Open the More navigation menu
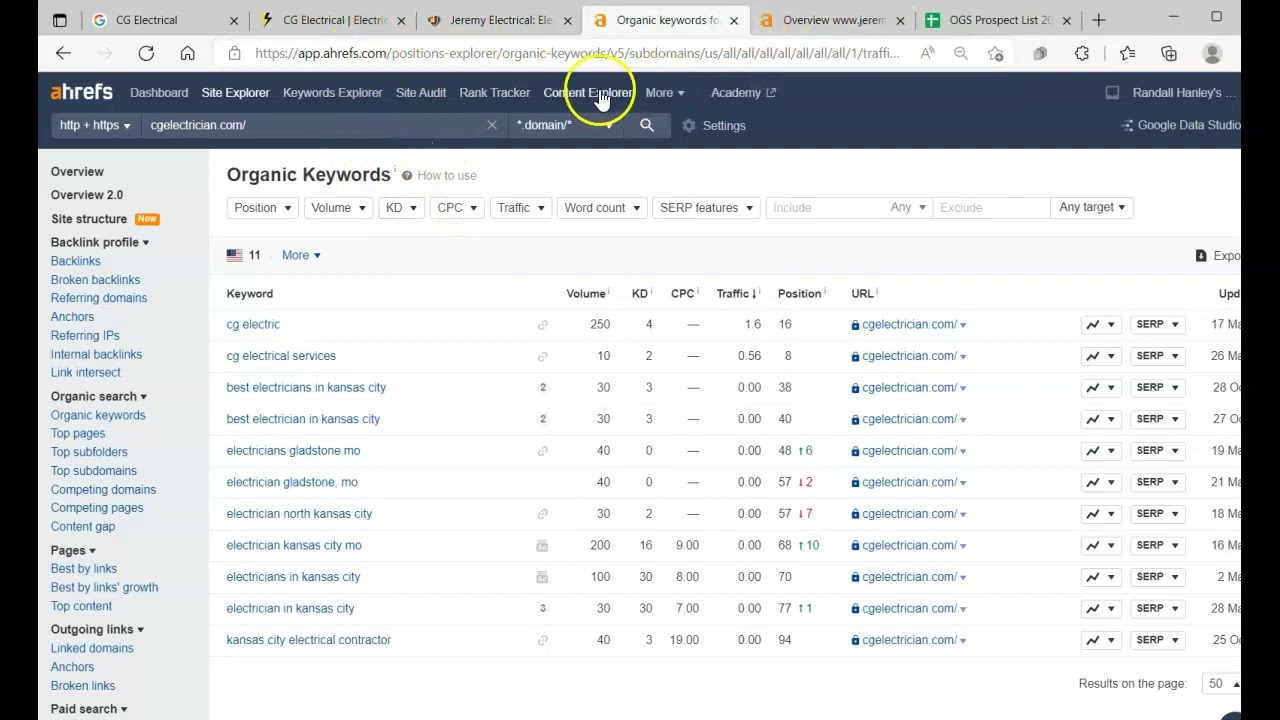Screen dimensions: 1280x720 (x=665, y=92)
